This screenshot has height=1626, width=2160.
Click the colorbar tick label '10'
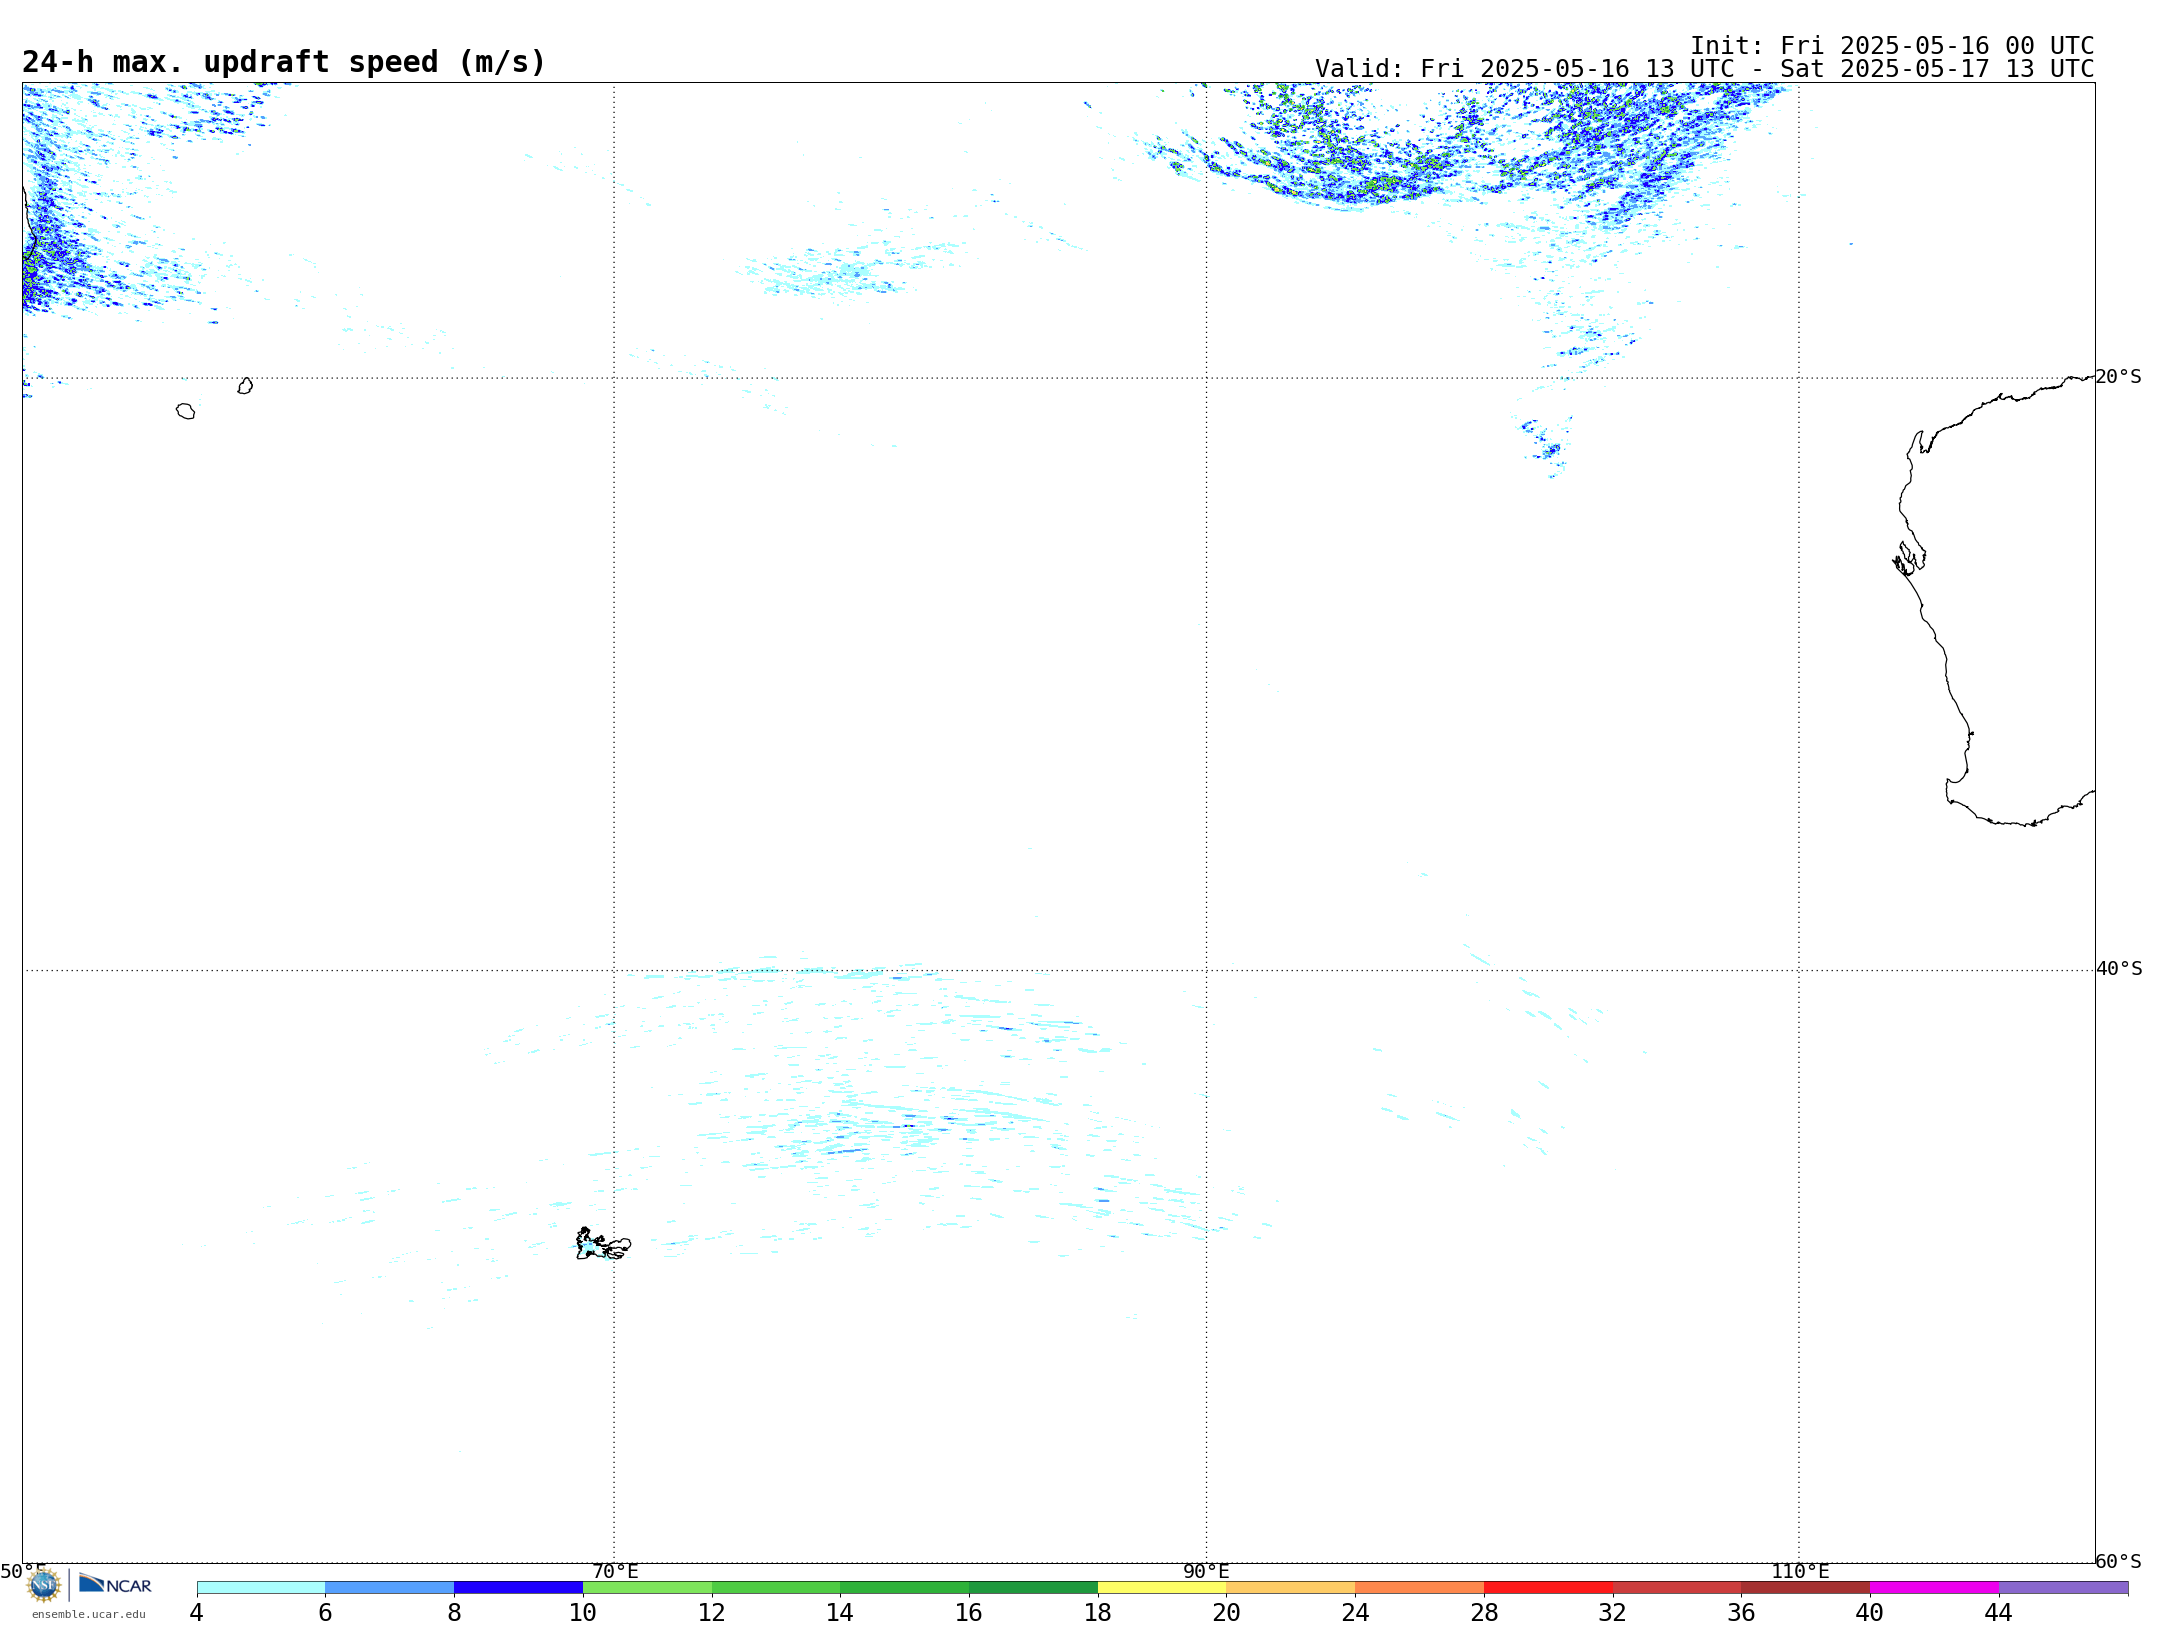583,1613
